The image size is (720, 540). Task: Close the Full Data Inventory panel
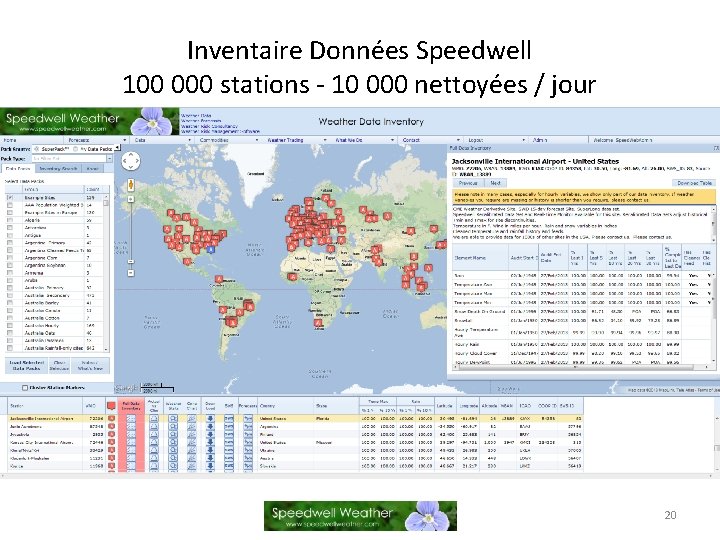pos(716,148)
